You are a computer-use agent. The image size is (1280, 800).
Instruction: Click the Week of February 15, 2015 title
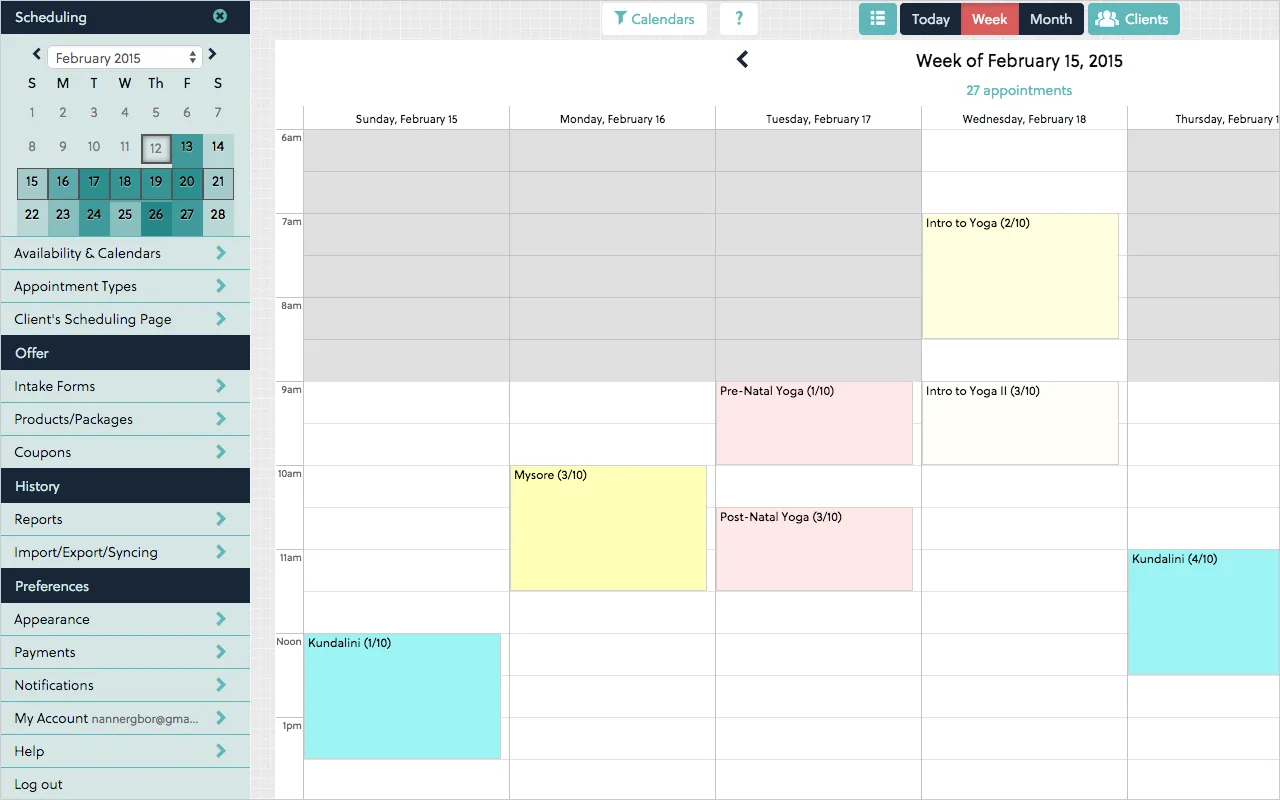point(1019,61)
